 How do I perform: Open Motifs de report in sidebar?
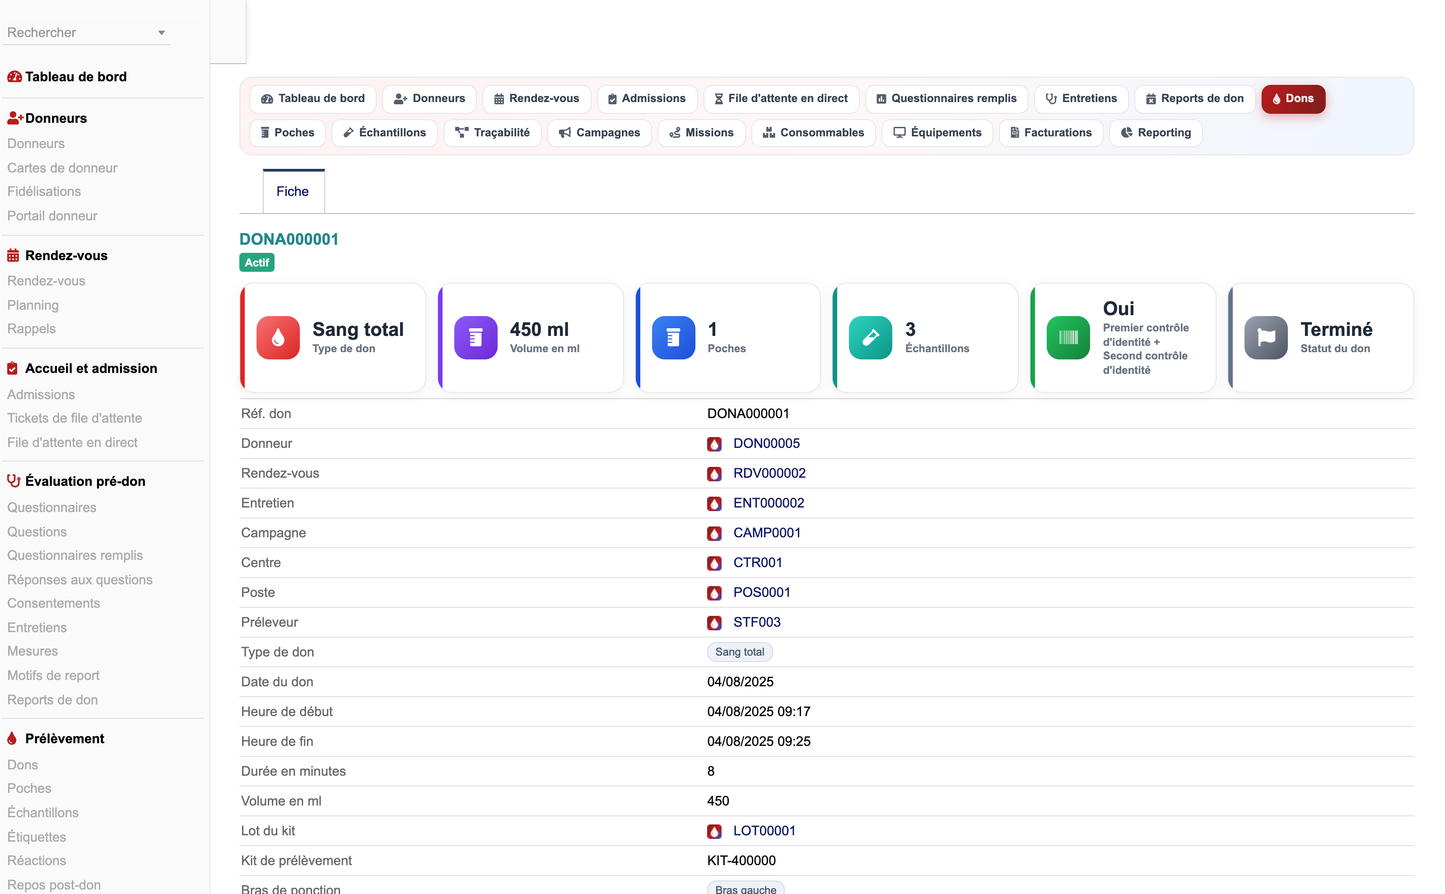click(x=53, y=676)
